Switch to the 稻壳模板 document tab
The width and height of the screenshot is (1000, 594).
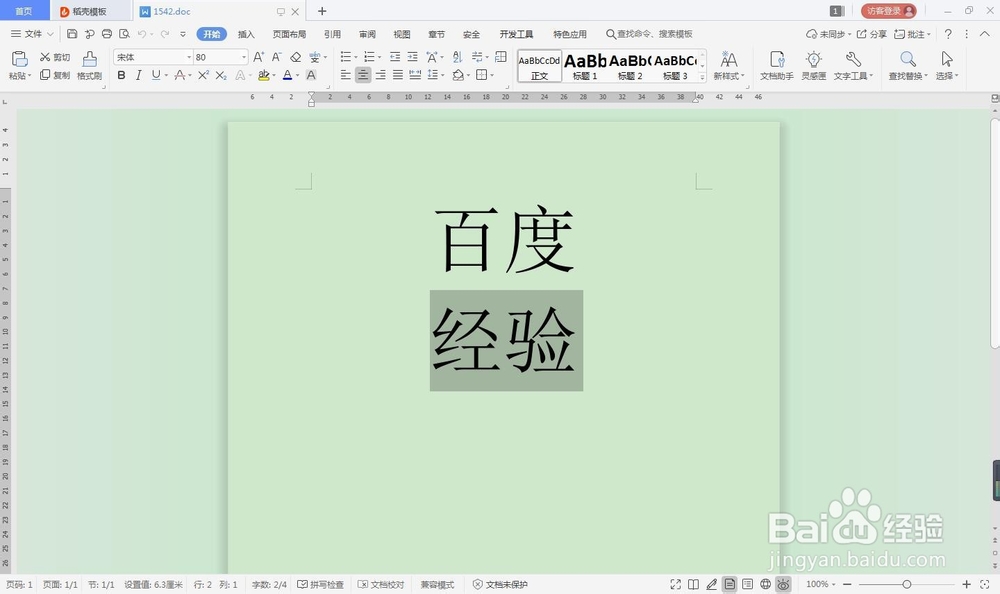point(89,11)
